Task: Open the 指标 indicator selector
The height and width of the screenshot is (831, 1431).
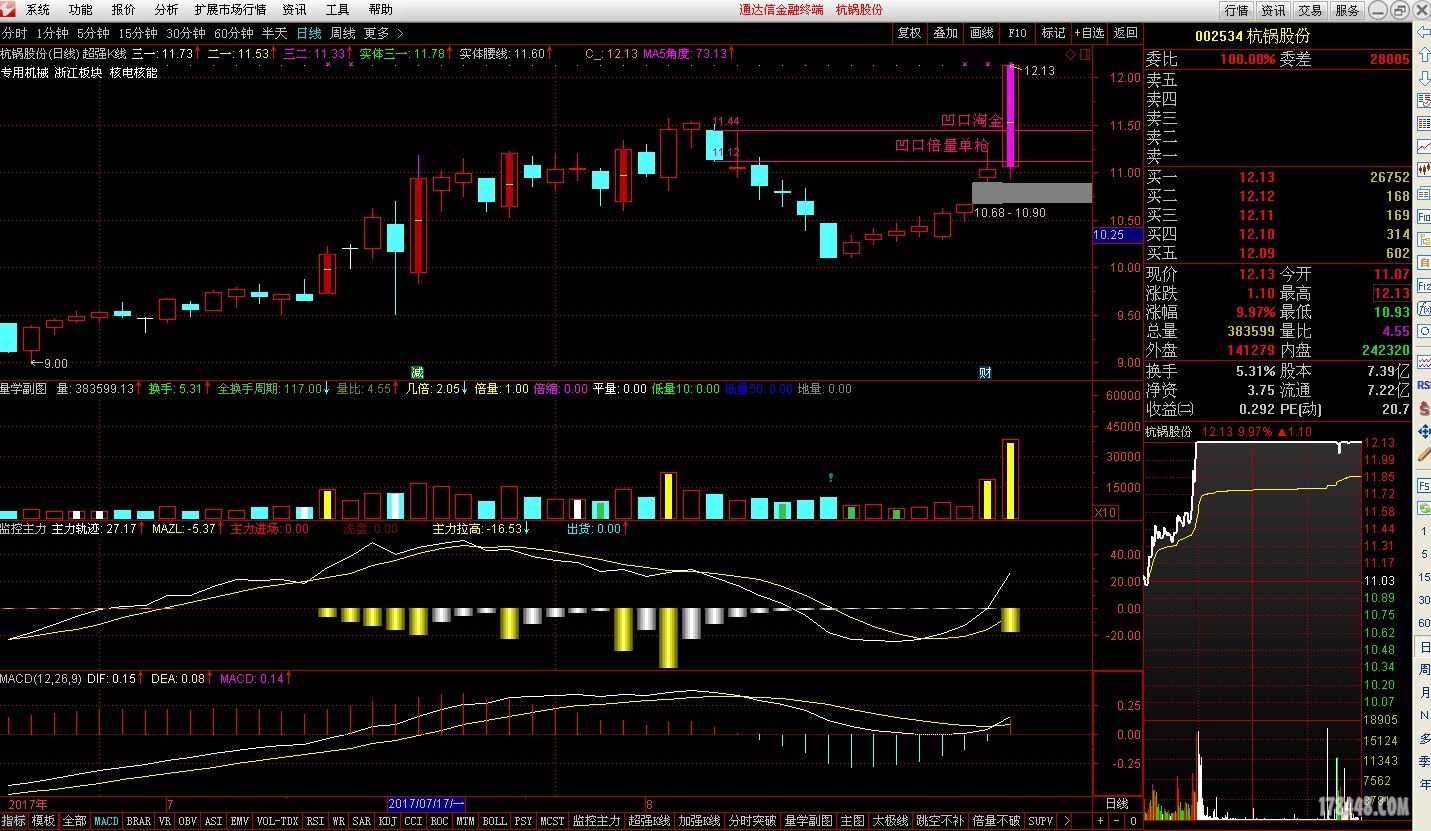Action: 14,821
